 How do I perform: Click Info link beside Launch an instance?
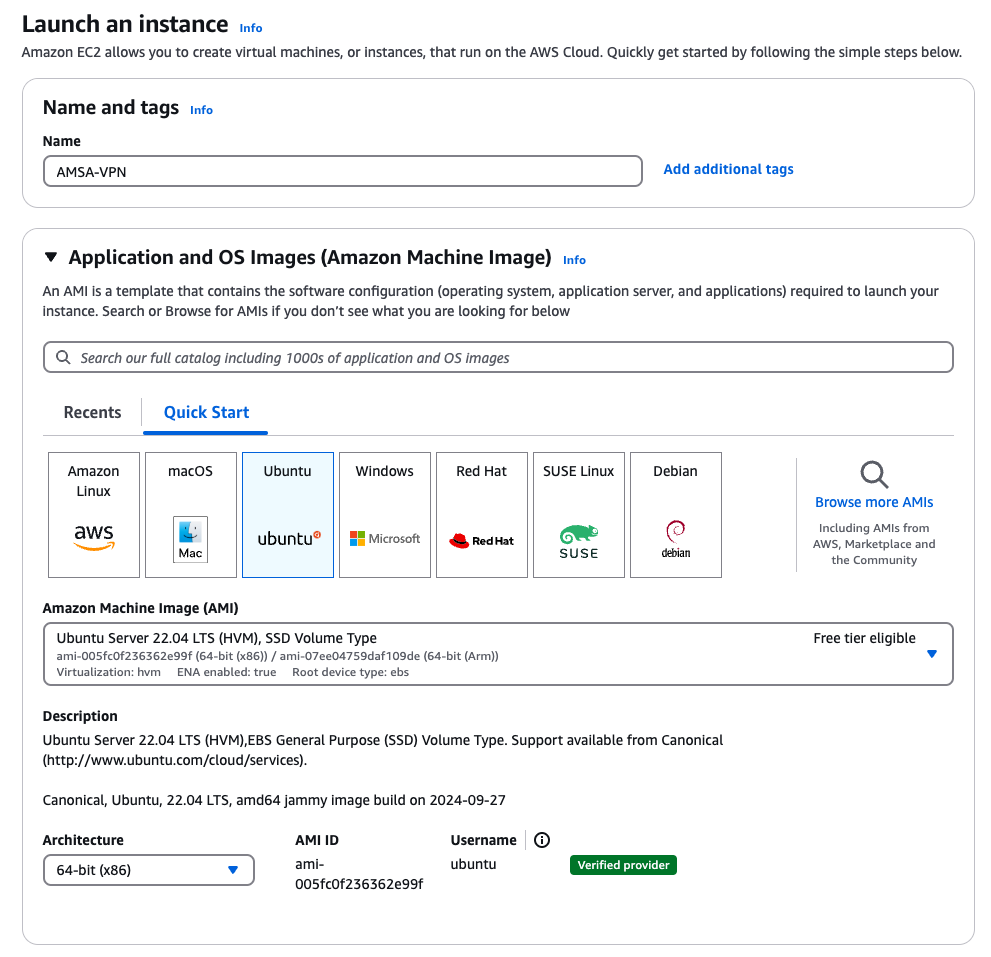(251, 28)
